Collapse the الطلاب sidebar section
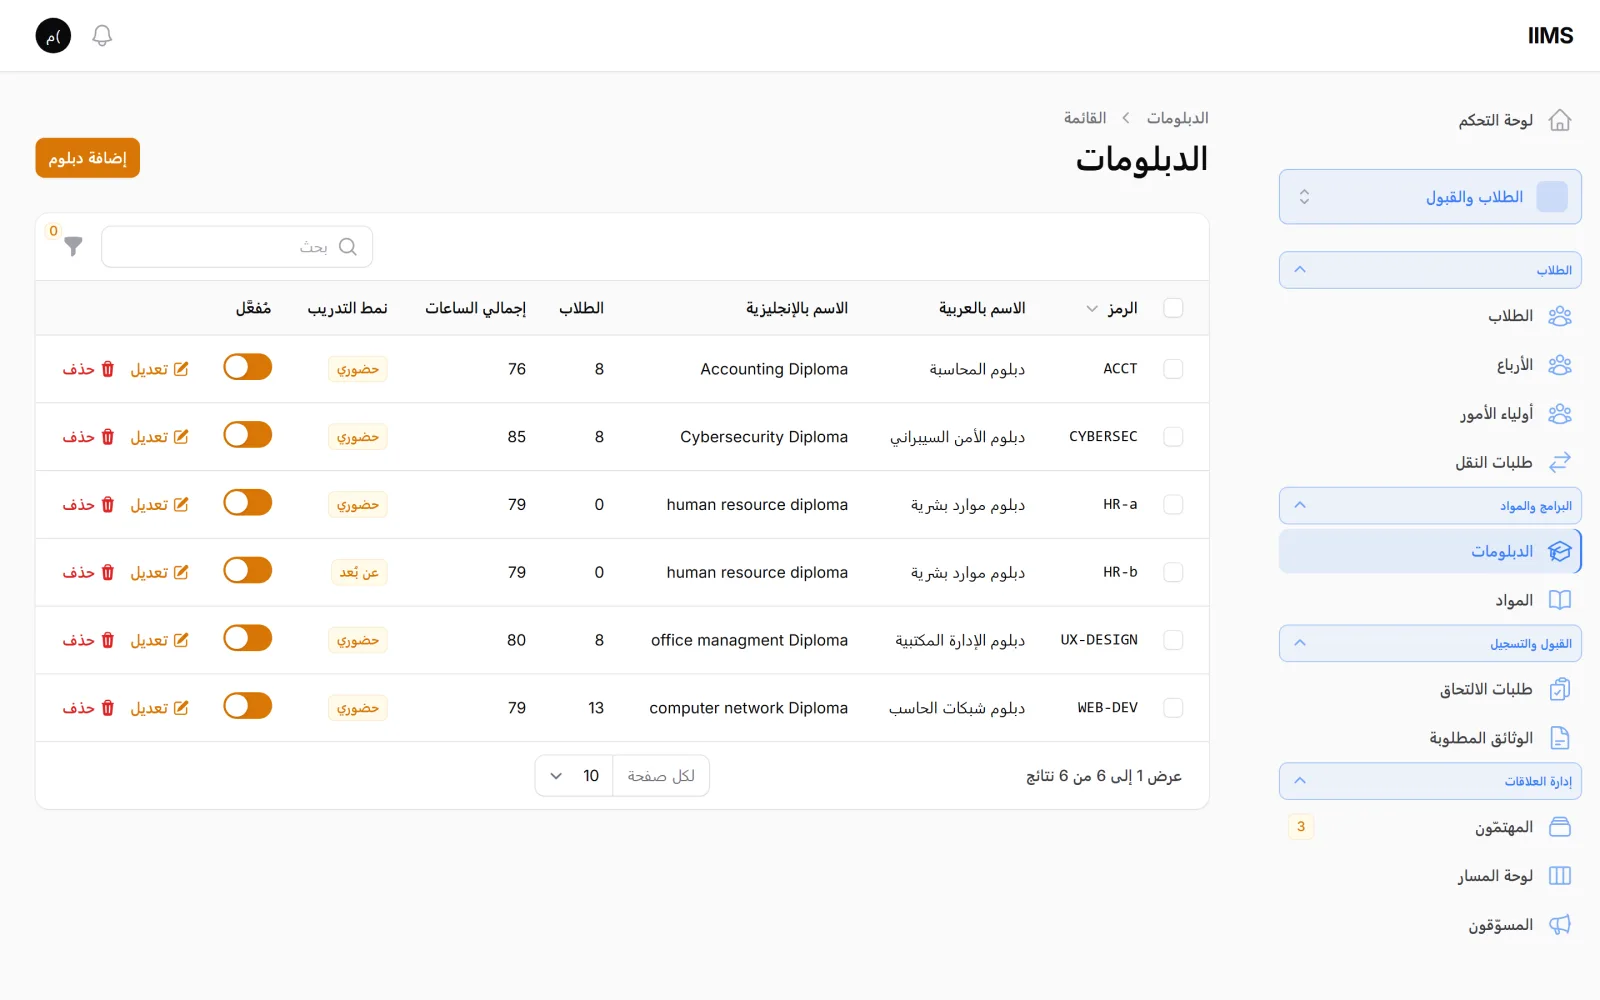 tap(1430, 270)
